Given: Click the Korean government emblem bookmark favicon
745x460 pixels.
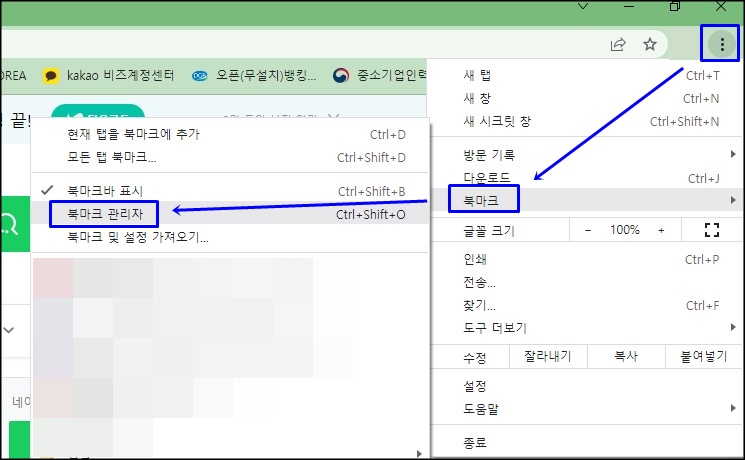Looking at the screenshot, I should pyautogui.click(x=341, y=76).
